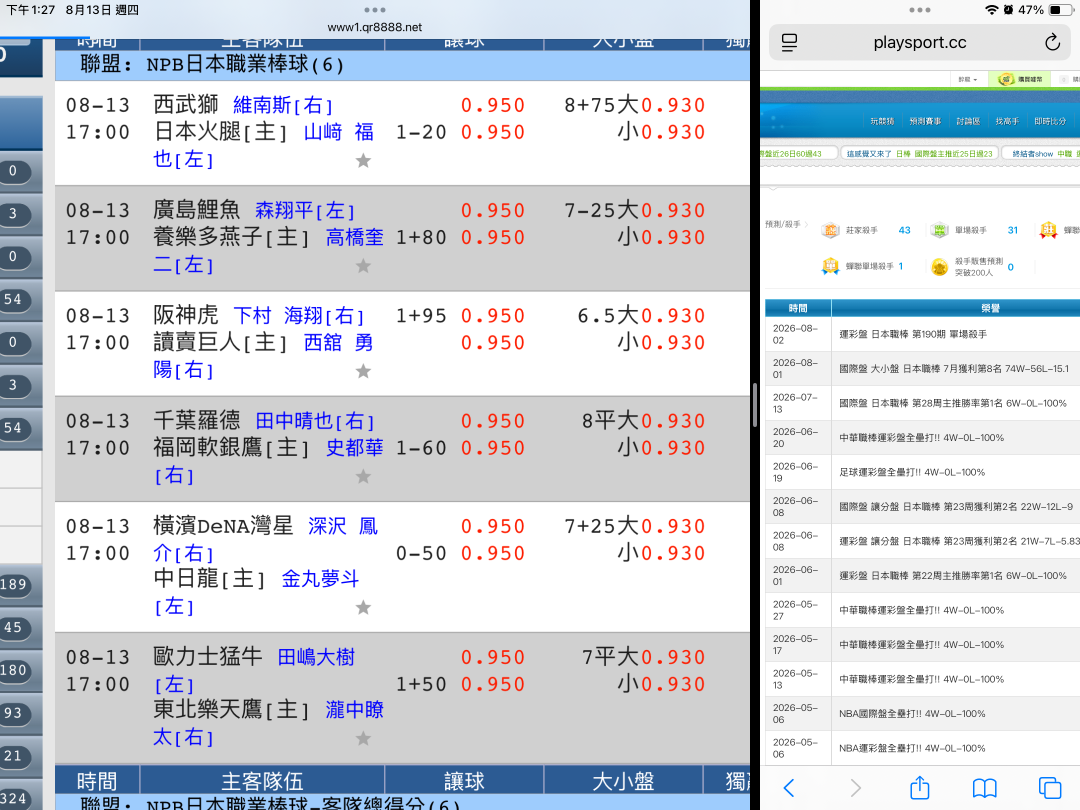Open the 即時比分 menu
Viewport: 1080px width, 810px height.
(x=1050, y=121)
